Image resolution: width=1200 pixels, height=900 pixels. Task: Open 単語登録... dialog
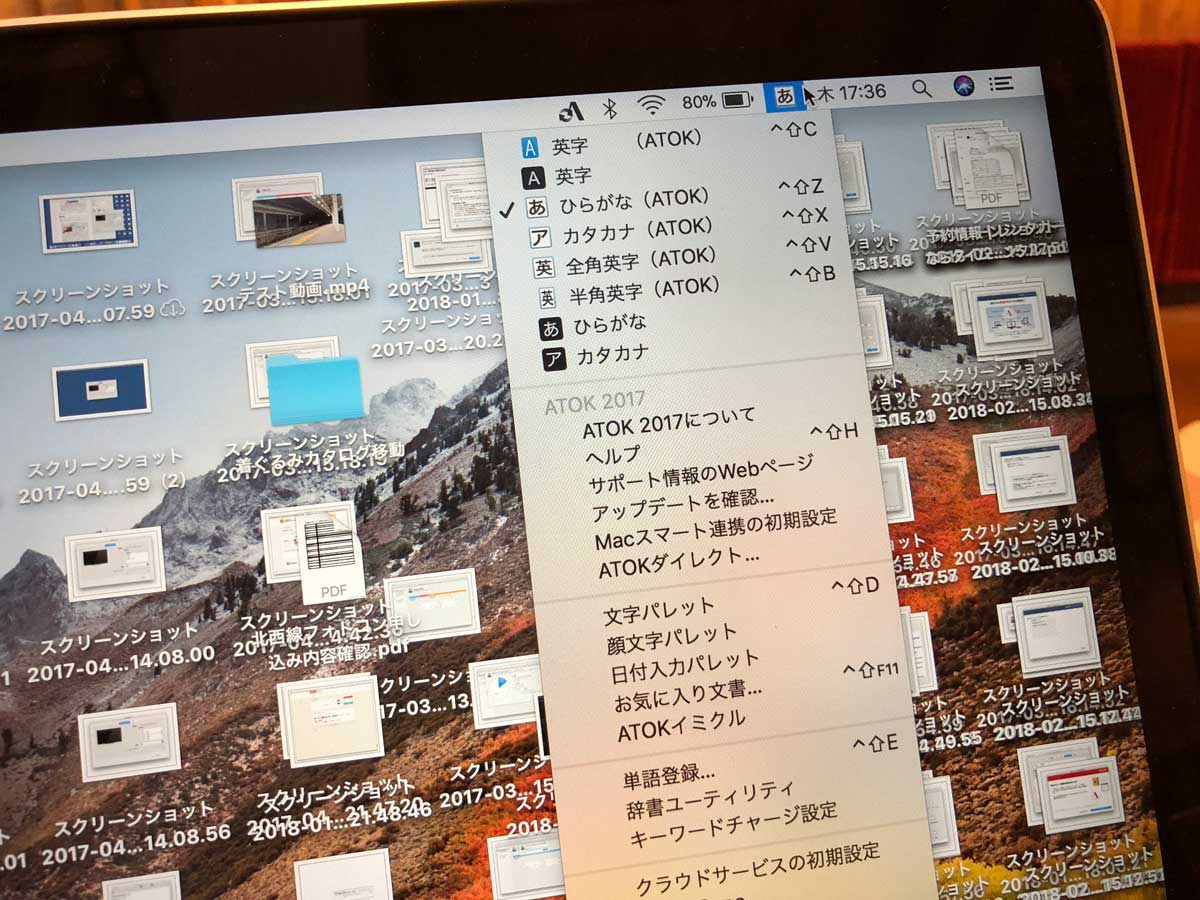669,774
